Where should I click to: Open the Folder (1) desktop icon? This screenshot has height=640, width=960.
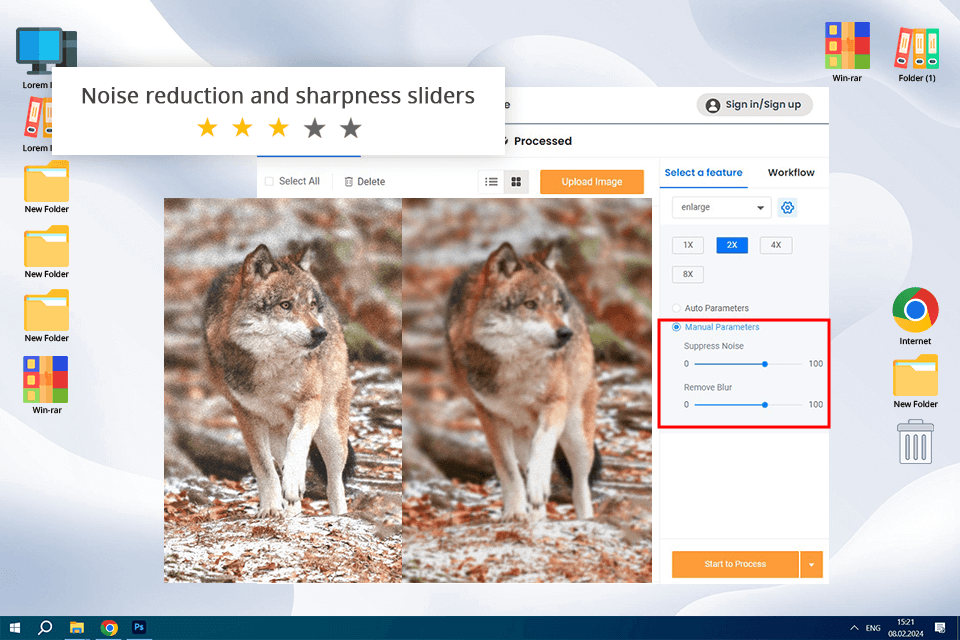coord(917,48)
